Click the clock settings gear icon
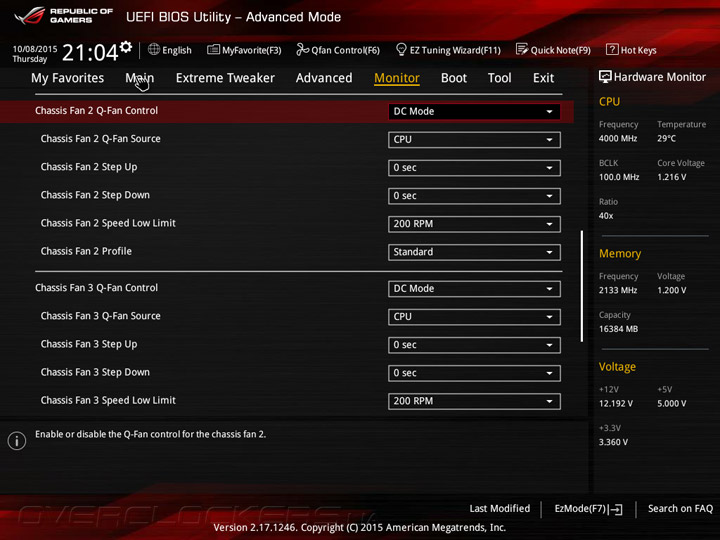Screen dimensions: 720x540 126,46
